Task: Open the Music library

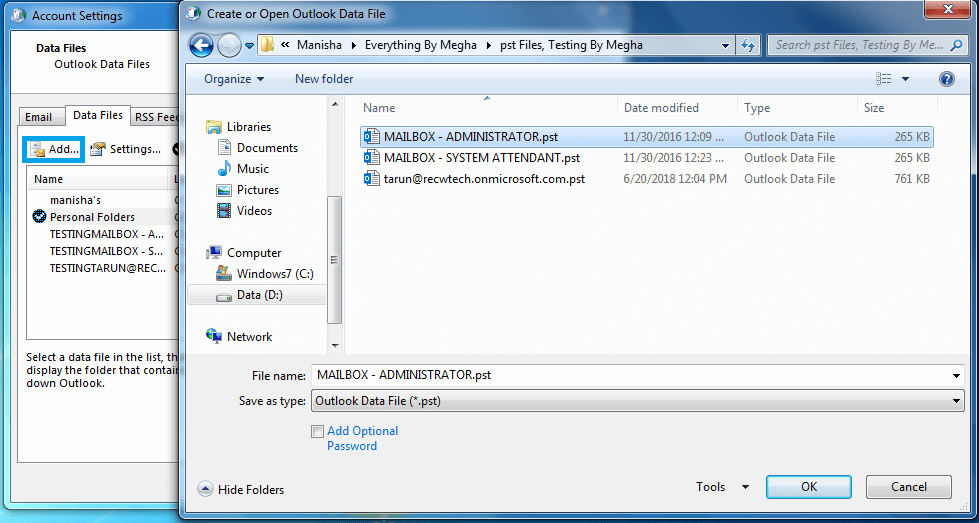Action: point(243,169)
